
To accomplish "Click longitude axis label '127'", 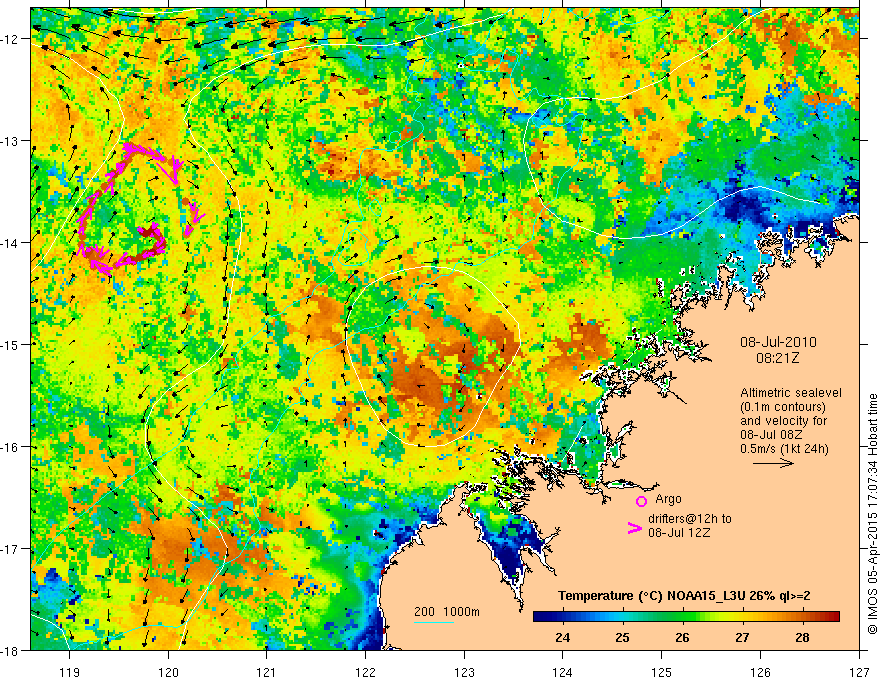I will (x=859, y=672).
